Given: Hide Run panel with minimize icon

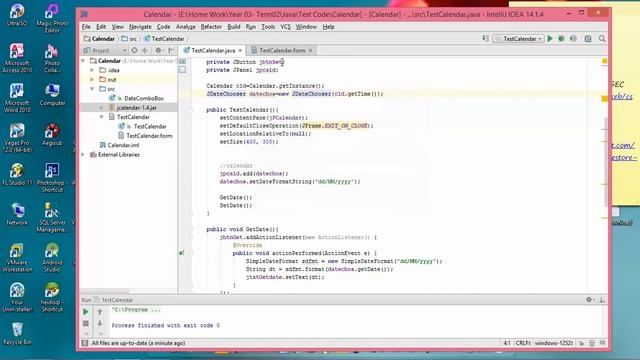Looking at the screenshot, I should (602, 300).
